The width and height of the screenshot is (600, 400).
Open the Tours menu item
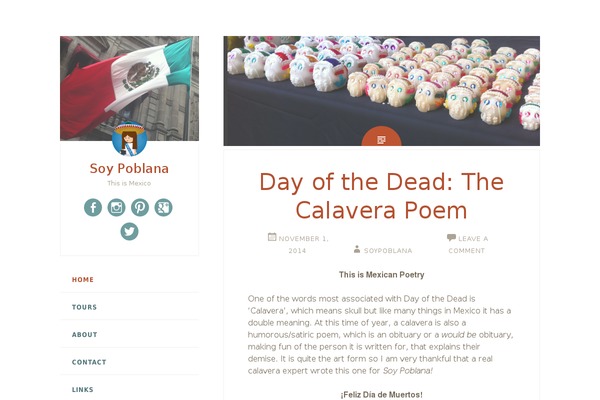coord(85,307)
